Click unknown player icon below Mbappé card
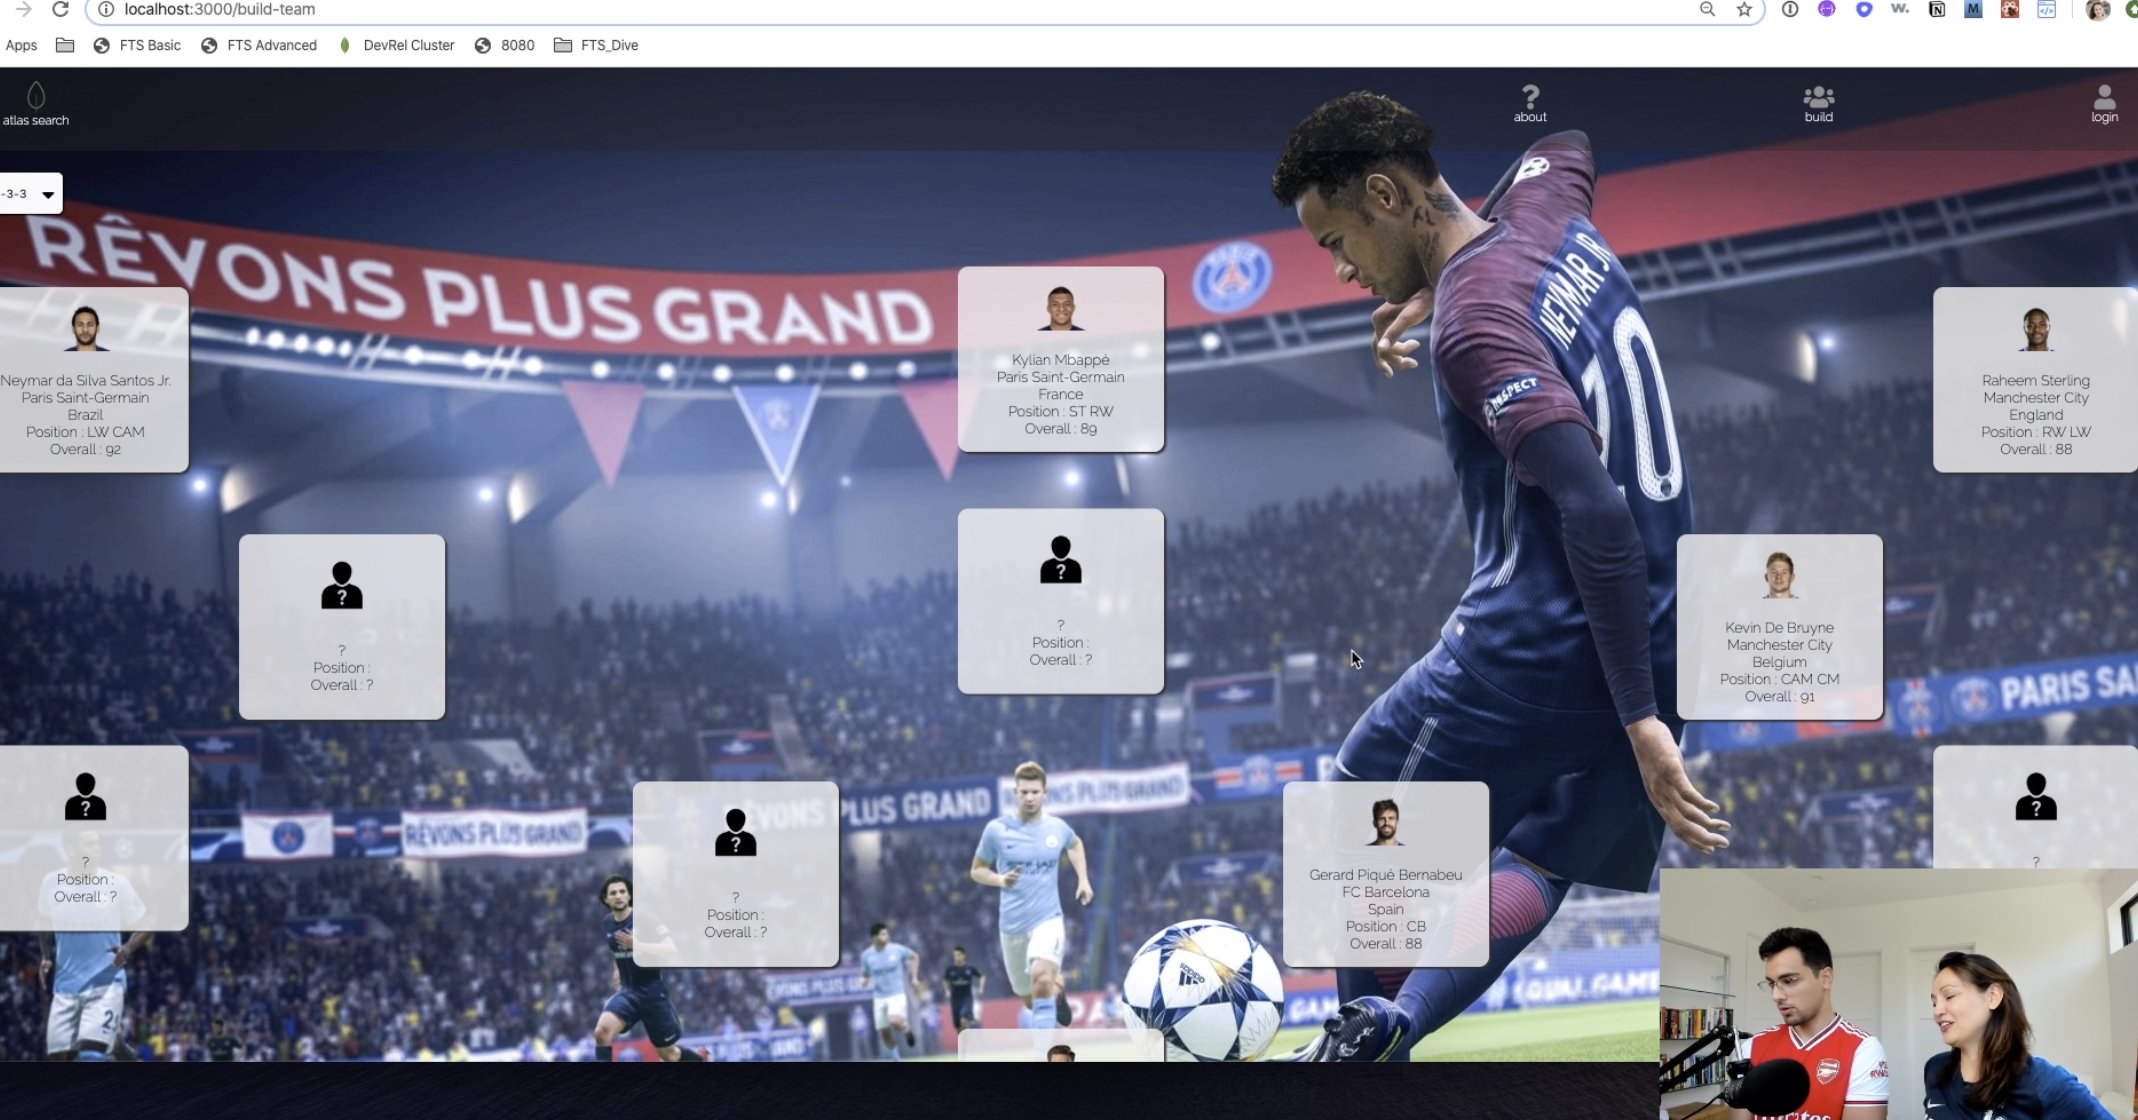This screenshot has height=1120, width=2138. [x=1061, y=560]
